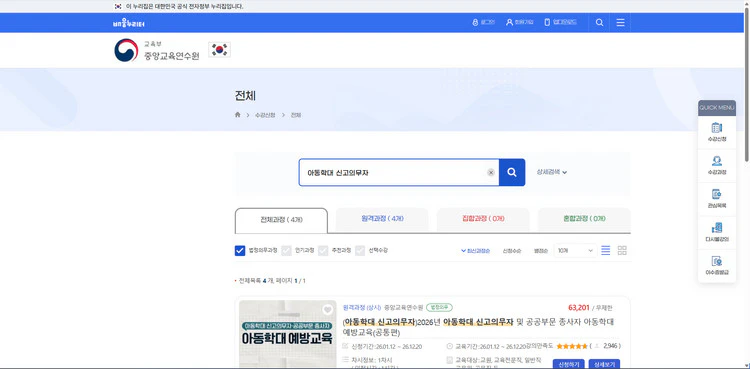Sort results by 최신과정순
Screen dimensions: 750x369
click(475, 250)
